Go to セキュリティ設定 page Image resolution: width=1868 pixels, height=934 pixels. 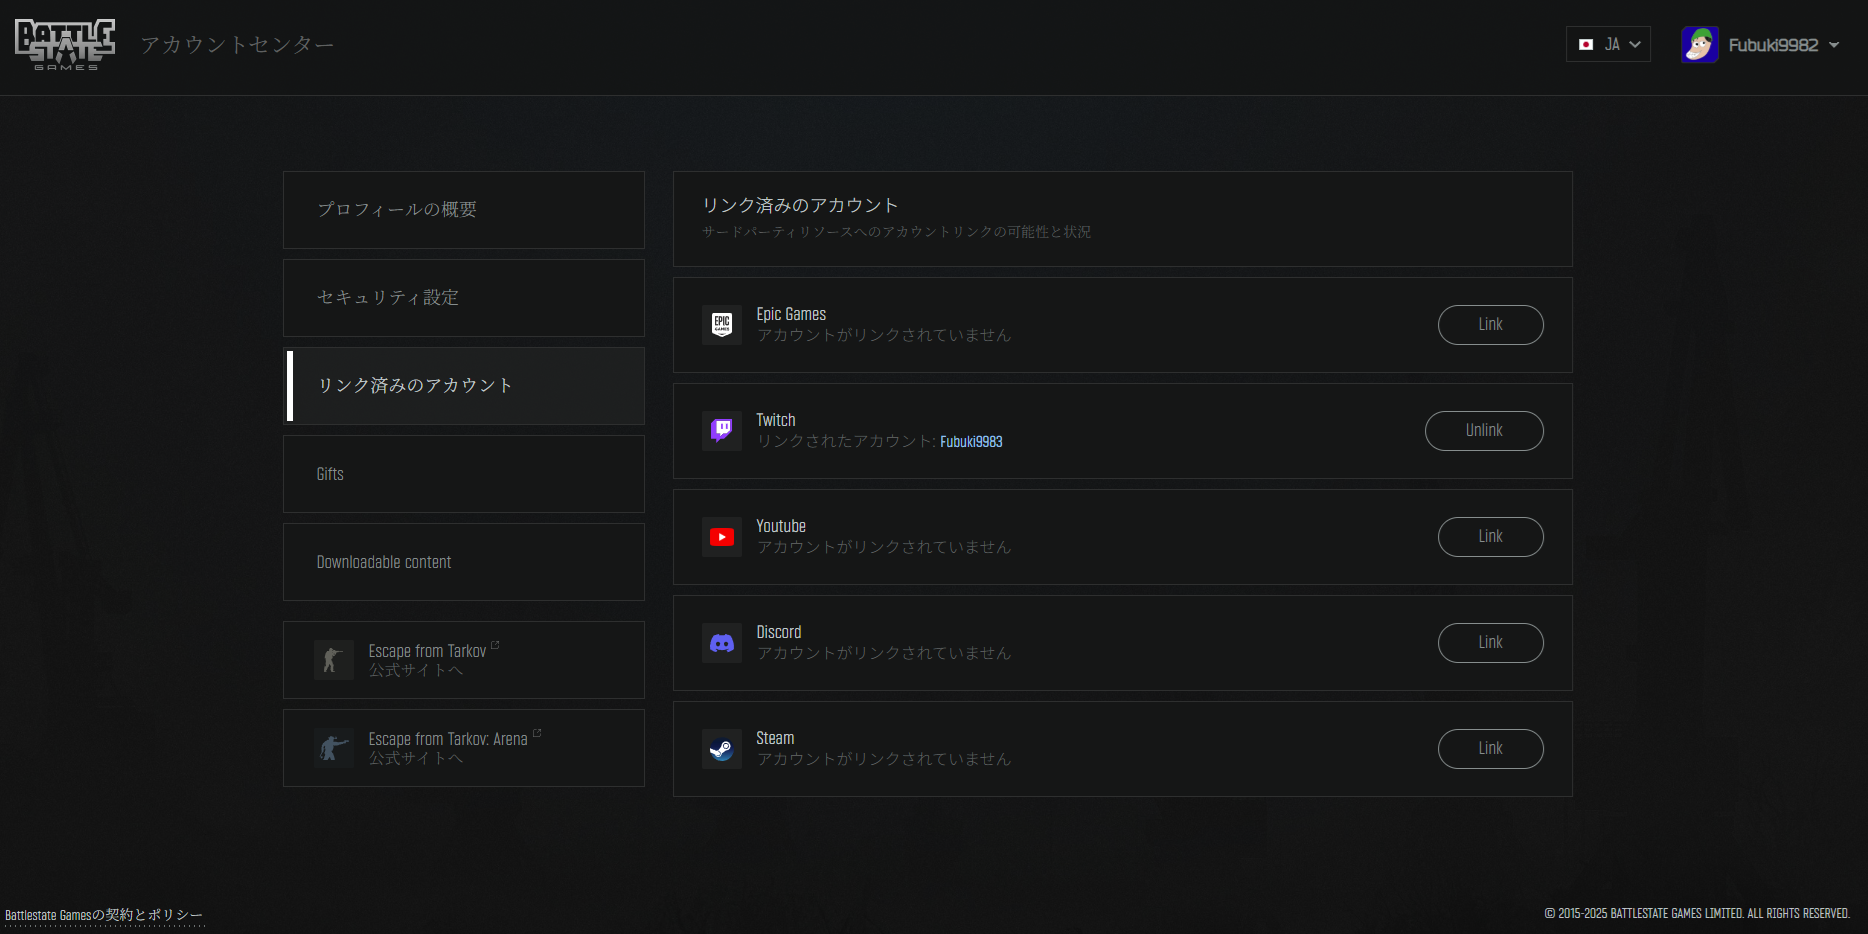tap(464, 298)
